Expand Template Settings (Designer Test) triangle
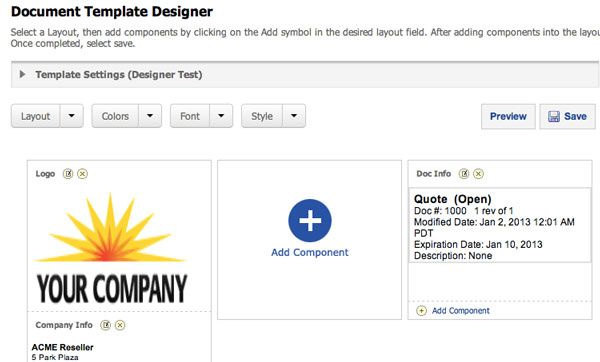Viewport: 600px width, 362px height. coord(22,74)
